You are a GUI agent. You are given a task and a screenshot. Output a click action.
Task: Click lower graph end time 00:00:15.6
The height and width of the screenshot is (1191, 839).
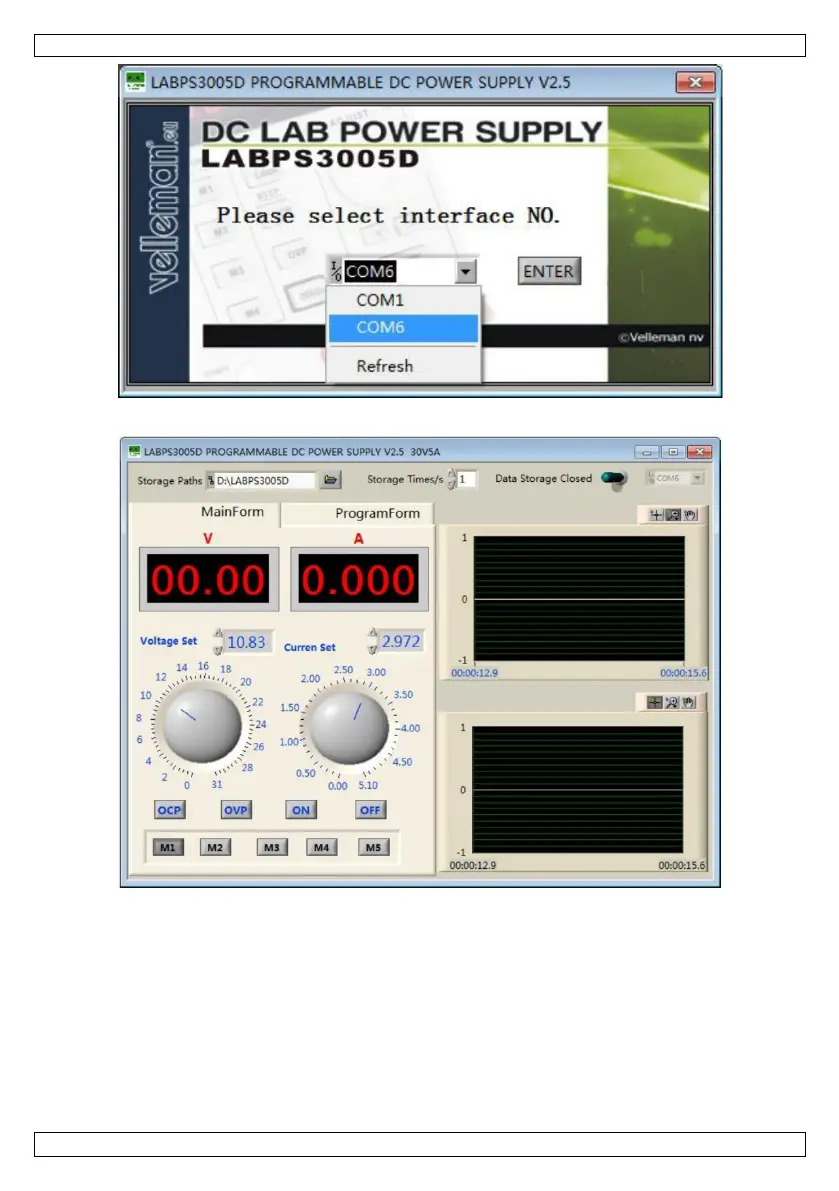681,865
